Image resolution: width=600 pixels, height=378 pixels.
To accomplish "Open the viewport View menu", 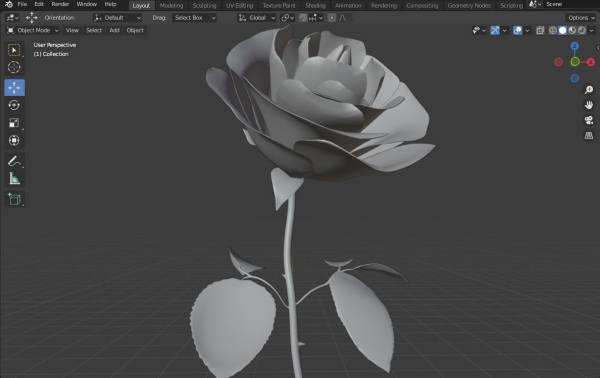I will [72, 30].
